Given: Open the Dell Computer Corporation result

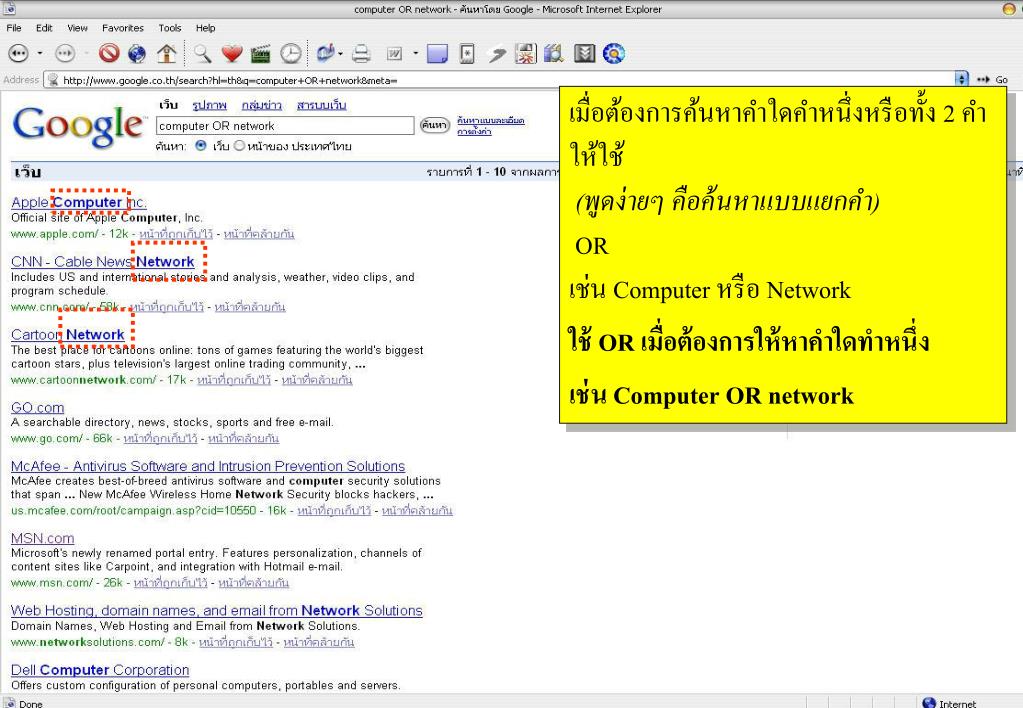Looking at the screenshot, I should pyautogui.click(x=100, y=670).
